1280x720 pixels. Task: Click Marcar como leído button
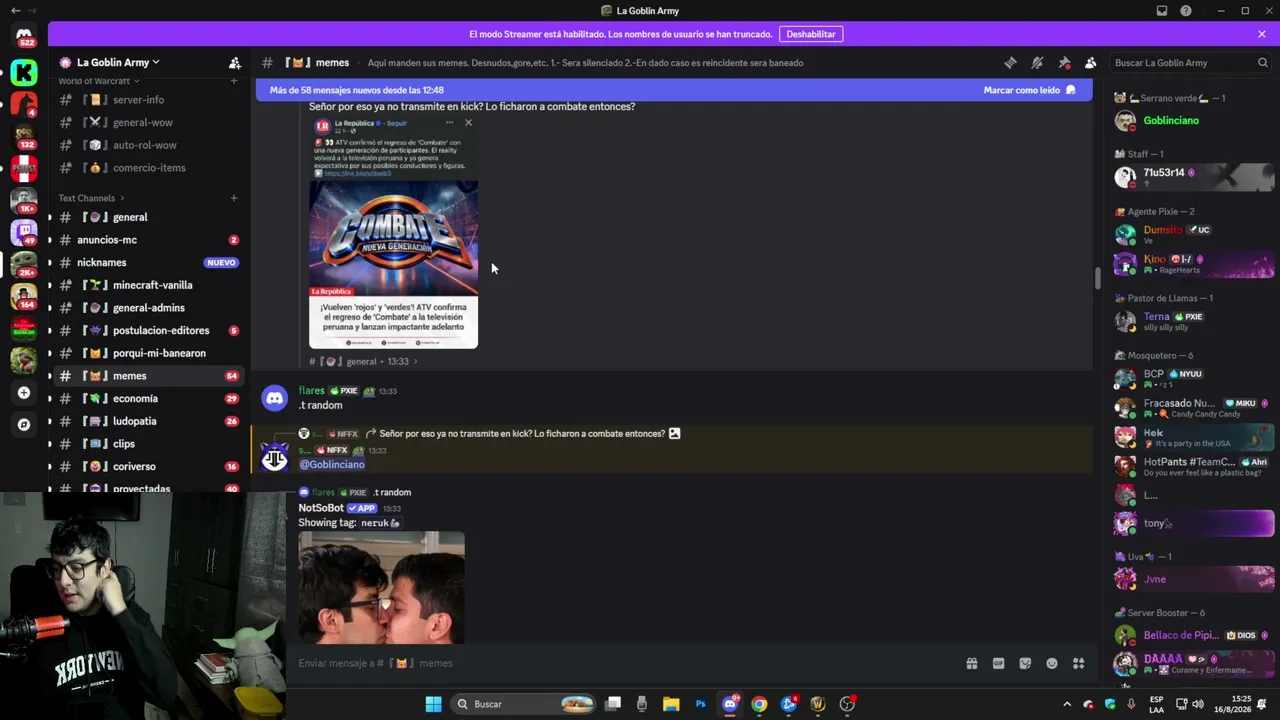pyautogui.click(x=1029, y=90)
